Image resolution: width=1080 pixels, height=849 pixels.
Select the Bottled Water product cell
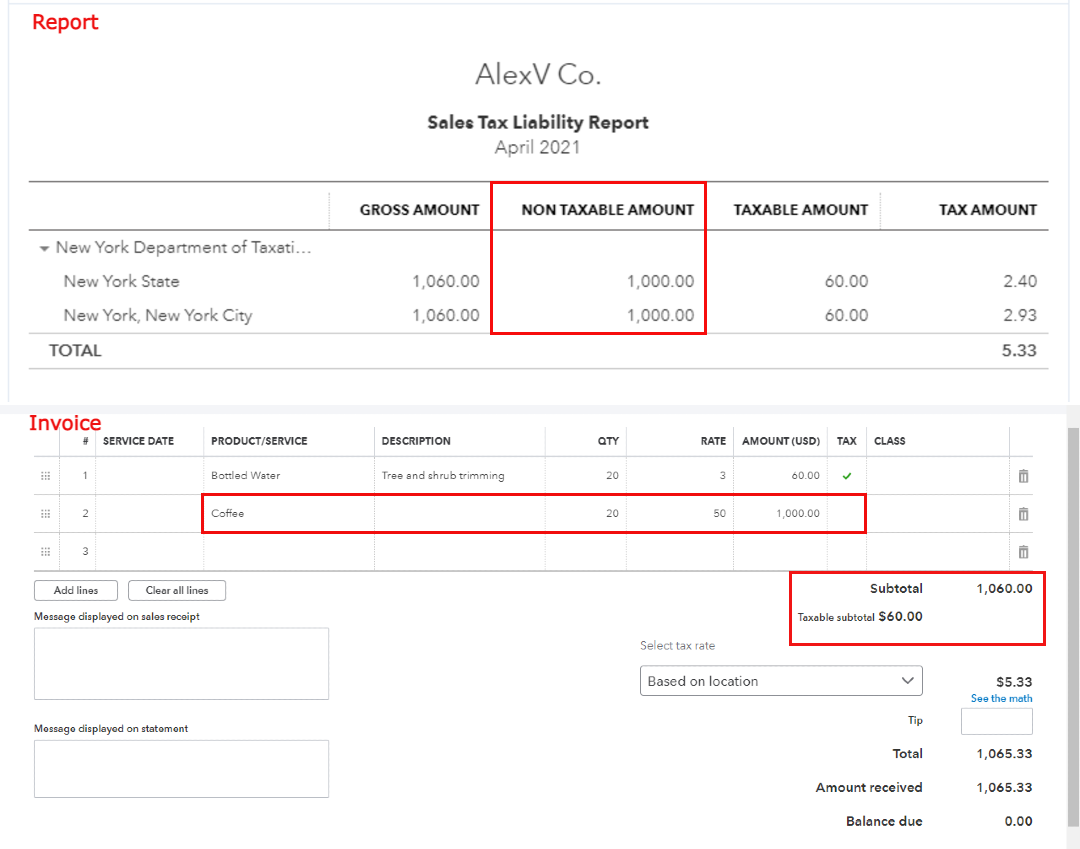point(290,476)
